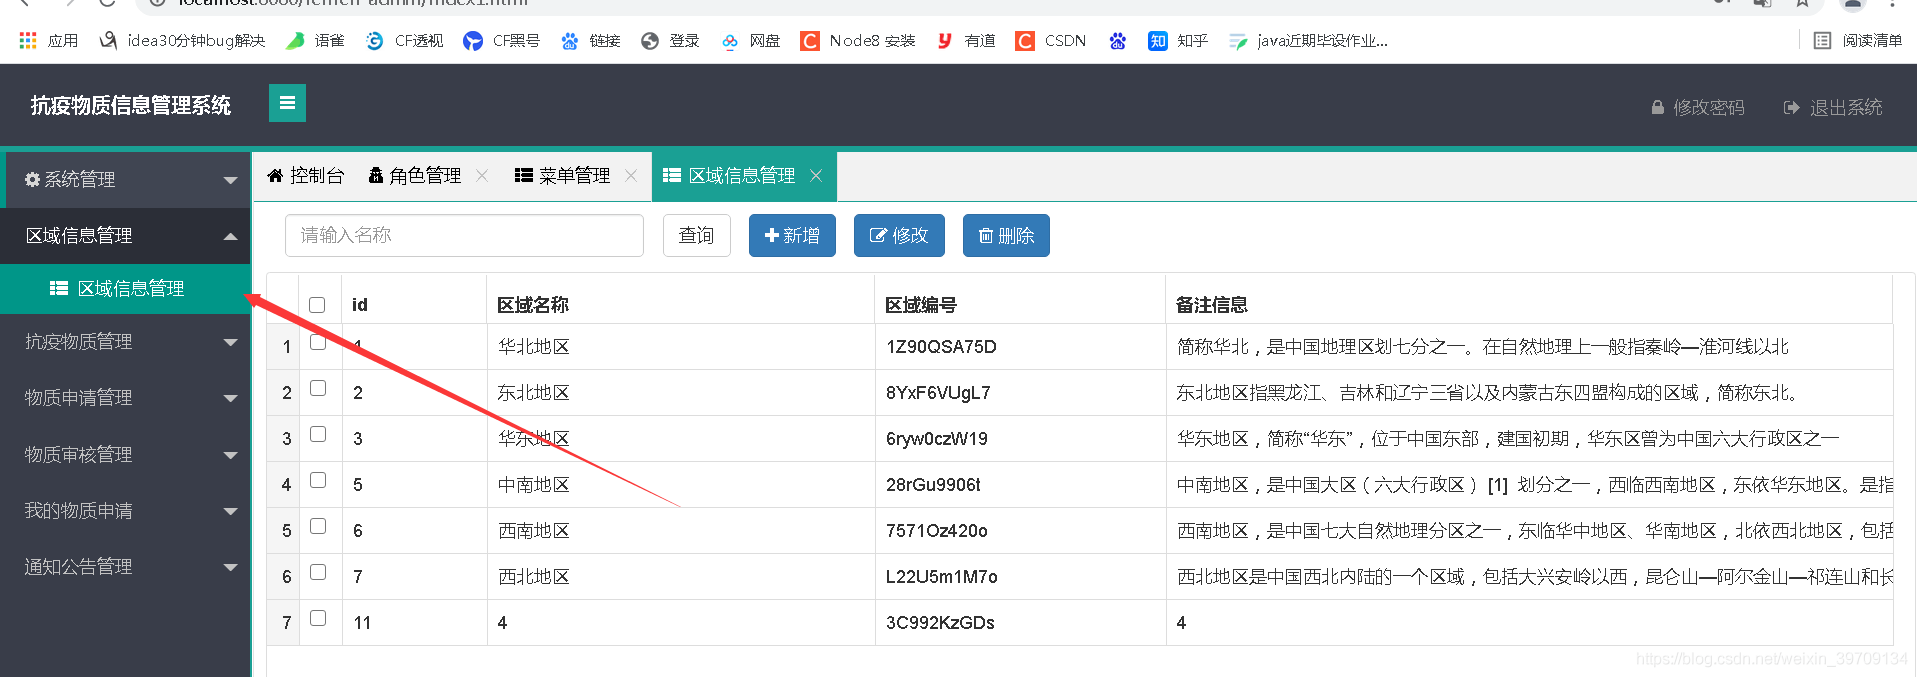Close the 菜单管理 tab
This screenshot has width=1917, height=677.
point(631,175)
